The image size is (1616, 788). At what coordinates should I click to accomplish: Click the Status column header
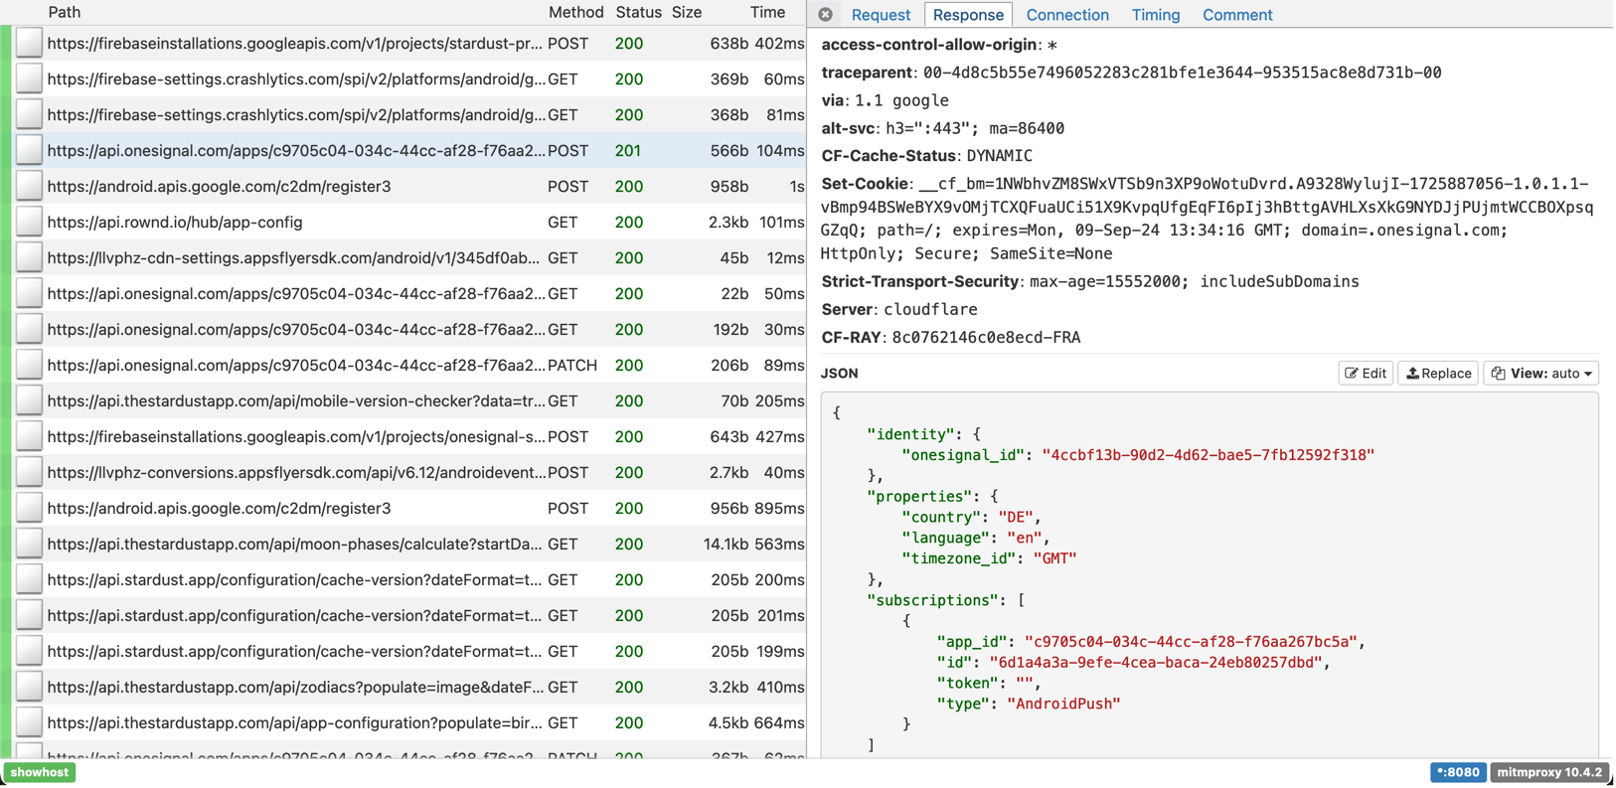(x=638, y=12)
